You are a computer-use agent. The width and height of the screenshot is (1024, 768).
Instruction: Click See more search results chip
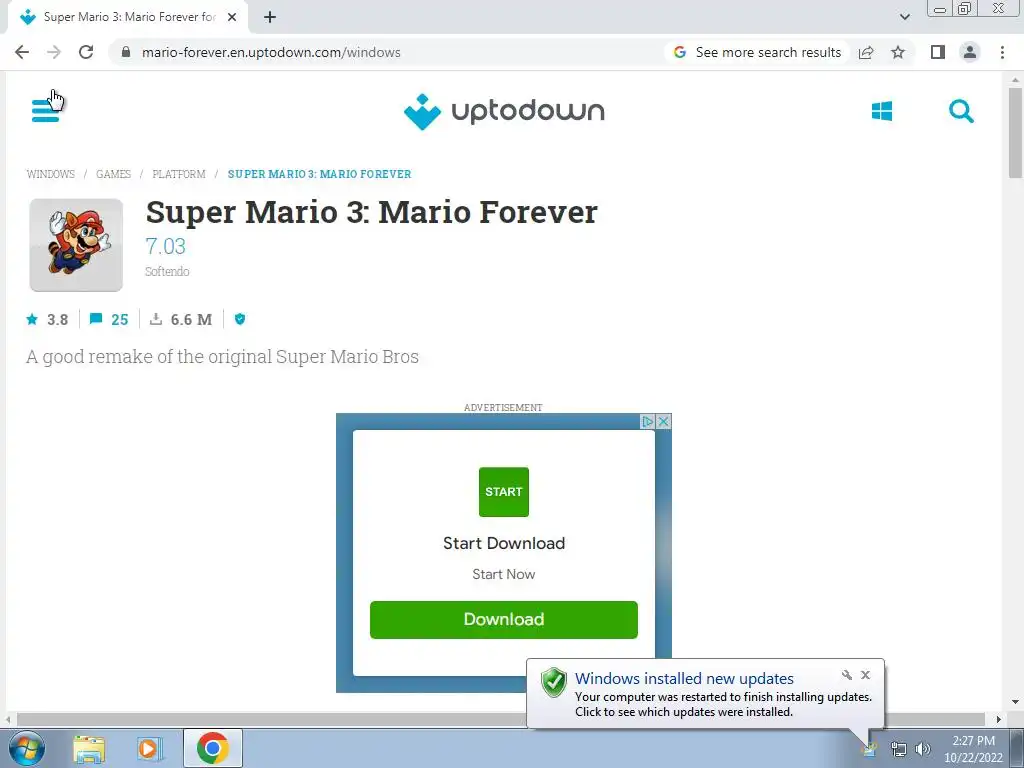758,52
